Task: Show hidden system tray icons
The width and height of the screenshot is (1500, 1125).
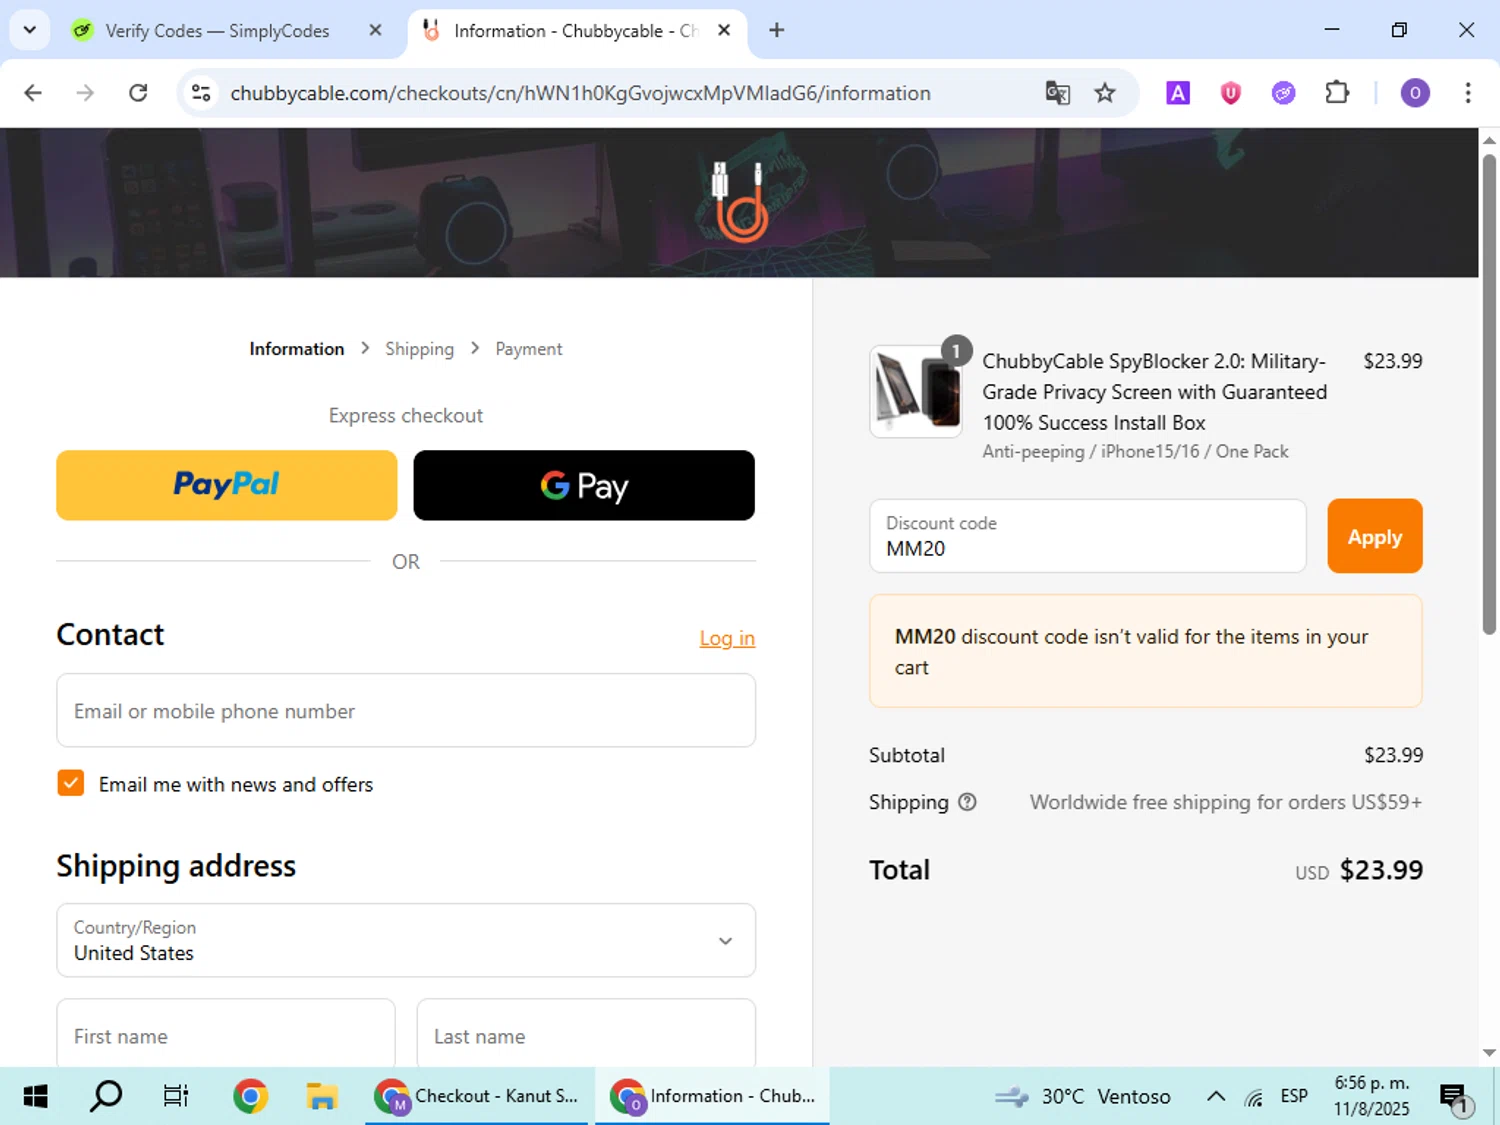Action: click(x=1216, y=1096)
